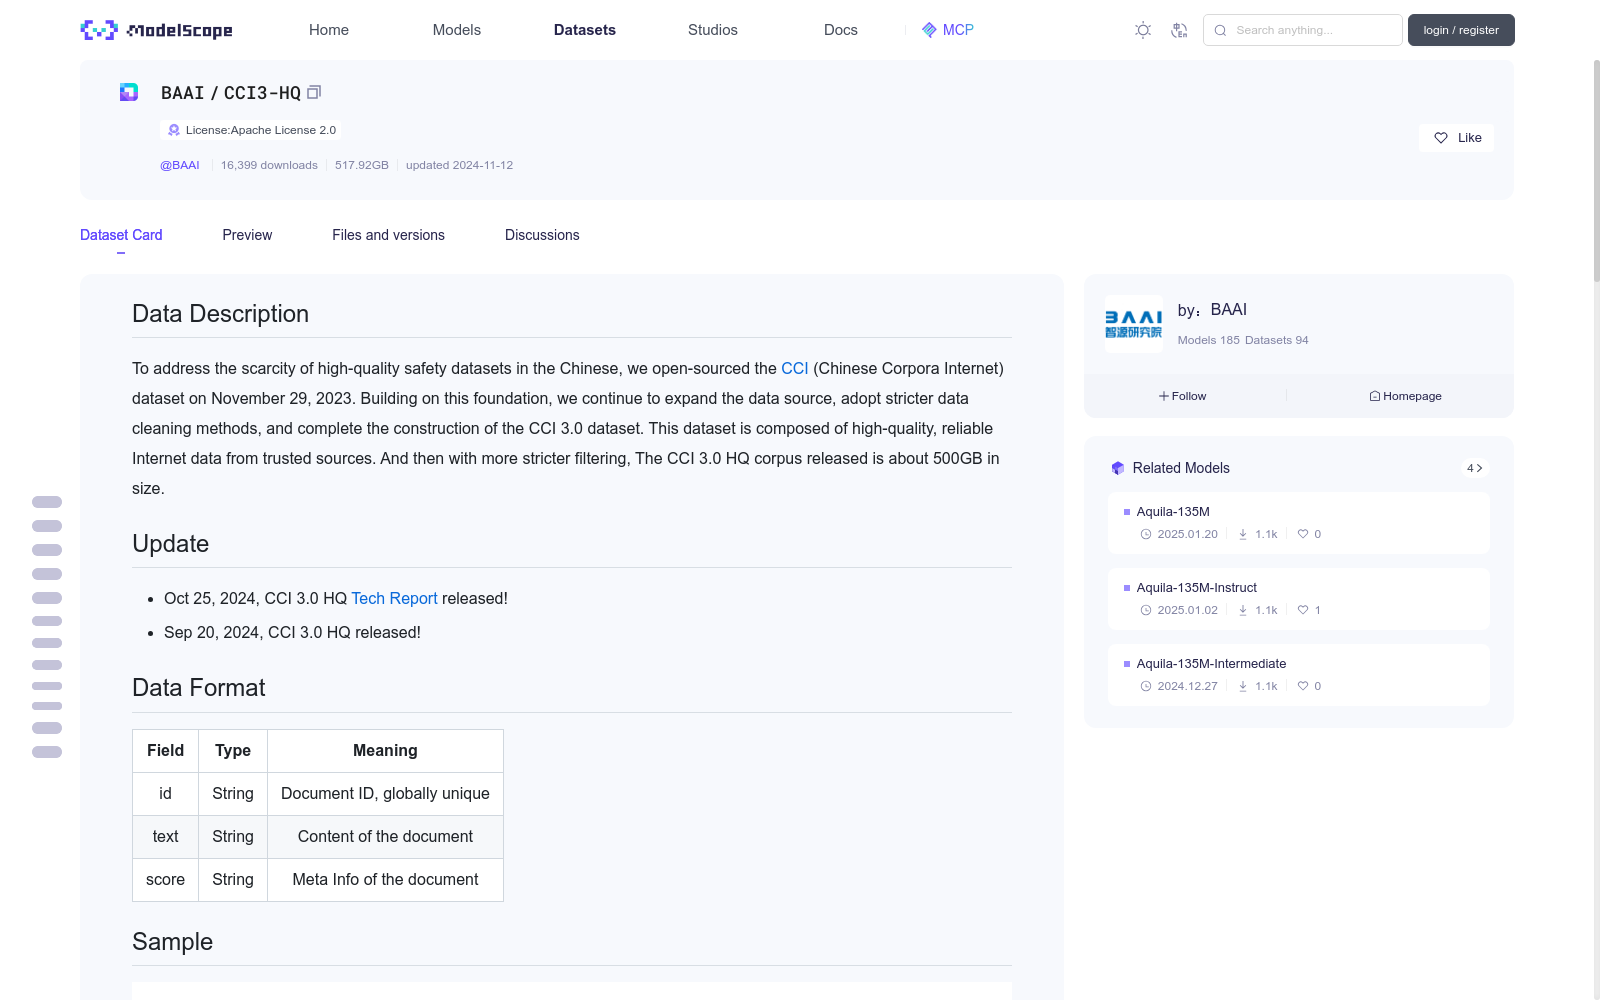The width and height of the screenshot is (1600, 1000).
Task: Click the page vertical scrollbar
Action: point(1597,170)
